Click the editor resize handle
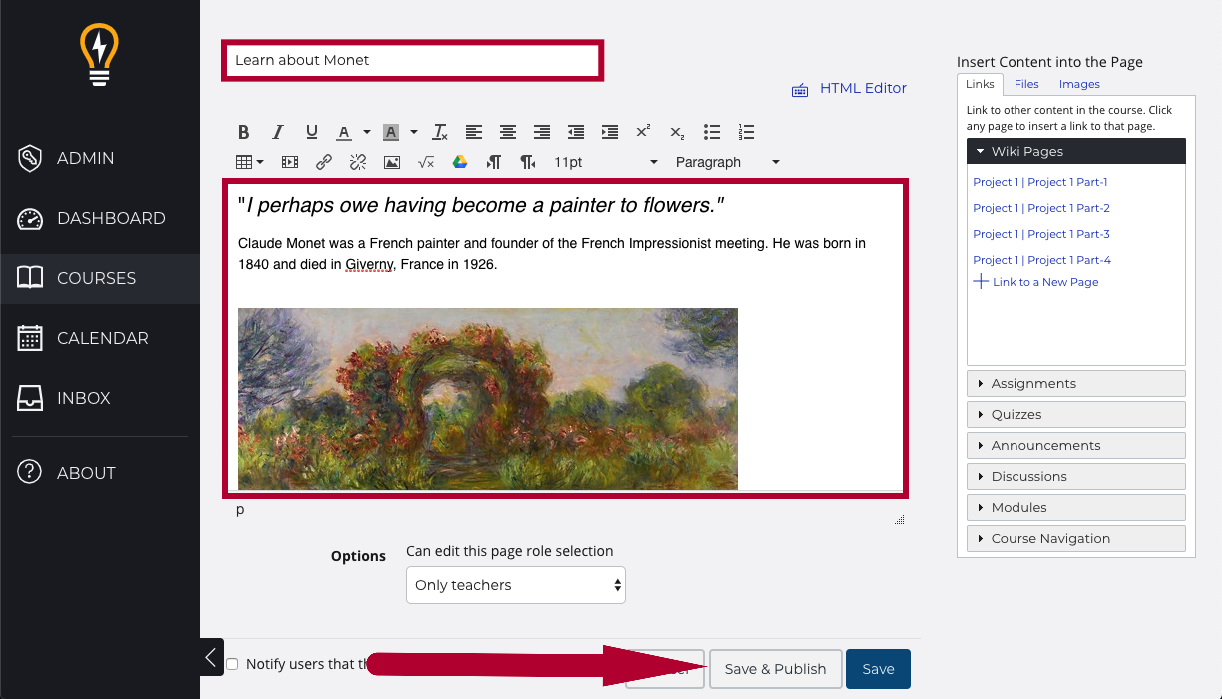 click(899, 519)
